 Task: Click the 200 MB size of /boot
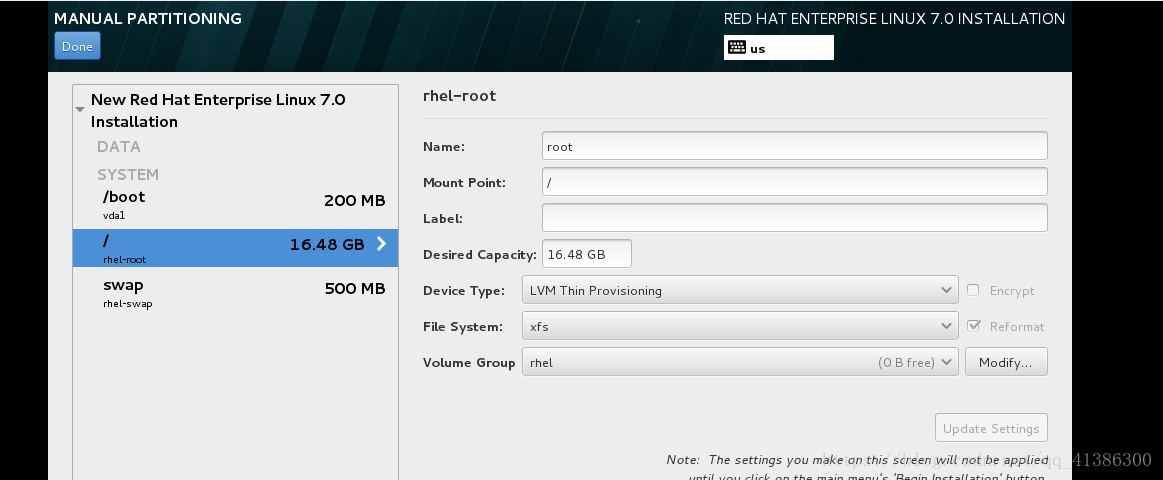pyautogui.click(x=355, y=201)
